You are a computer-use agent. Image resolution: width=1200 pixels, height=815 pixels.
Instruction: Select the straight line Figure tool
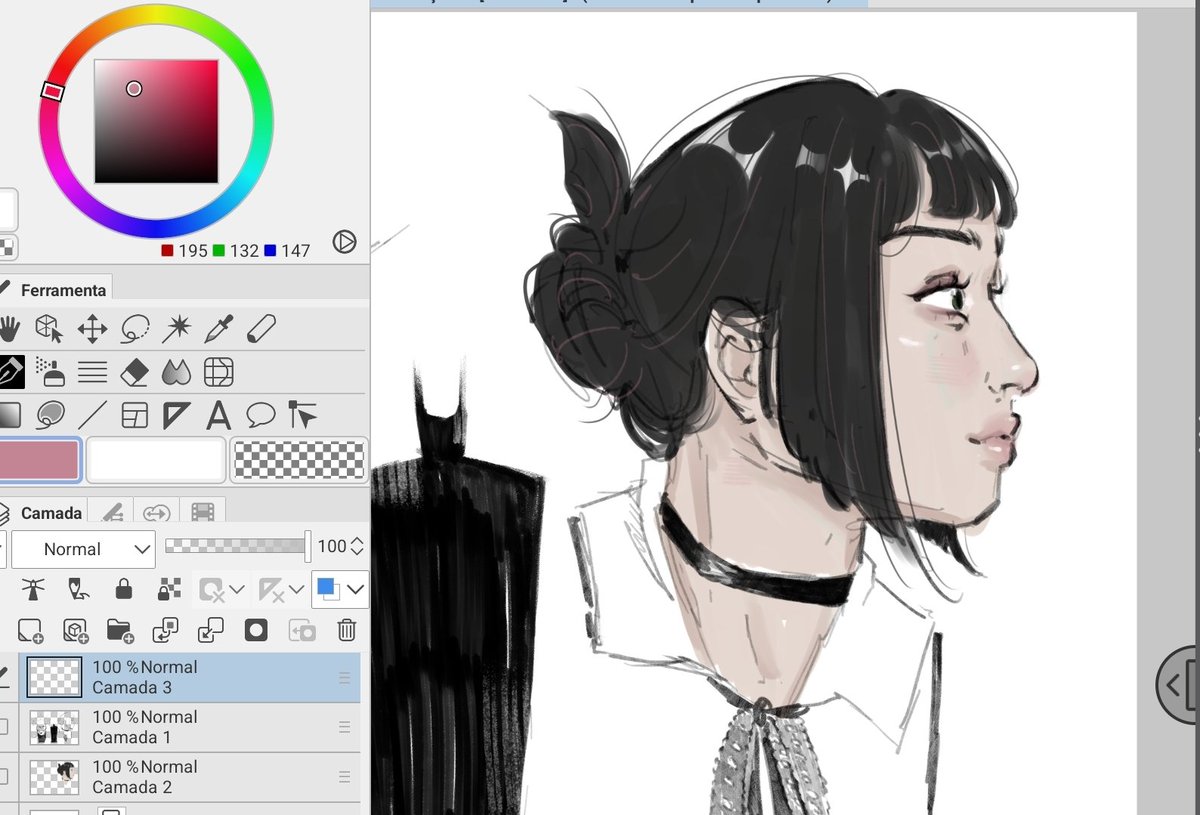92,414
